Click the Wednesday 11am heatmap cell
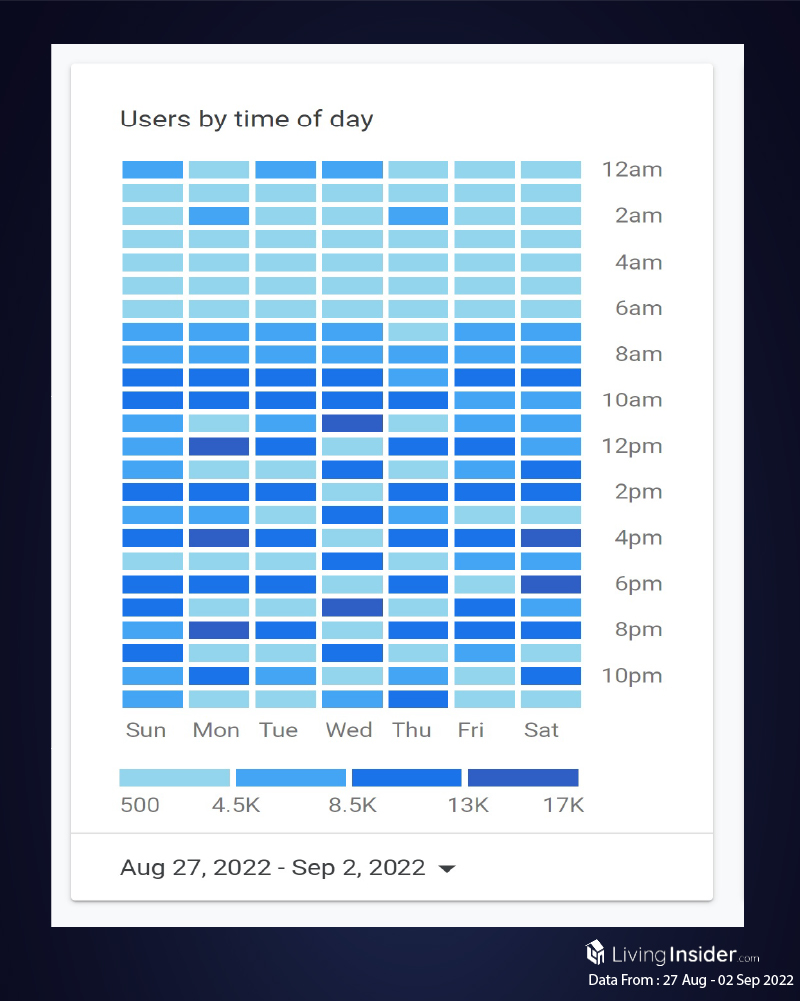 (x=352, y=423)
